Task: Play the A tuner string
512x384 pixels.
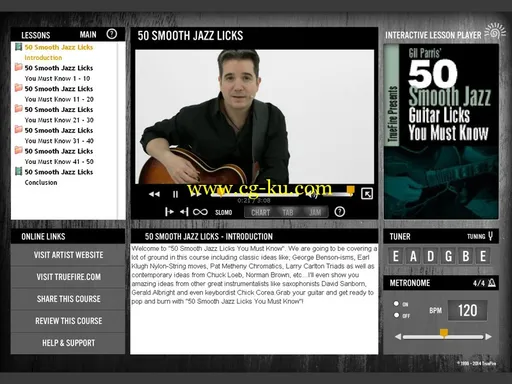Action: [x=413, y=256]
